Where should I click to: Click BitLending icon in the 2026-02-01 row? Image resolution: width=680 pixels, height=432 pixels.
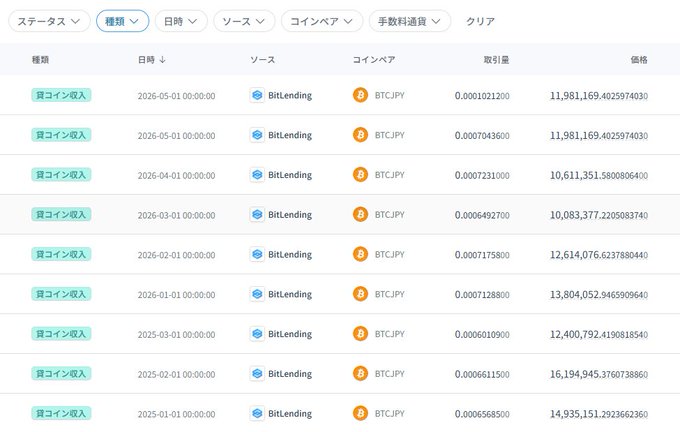click(x=257, y=254)
